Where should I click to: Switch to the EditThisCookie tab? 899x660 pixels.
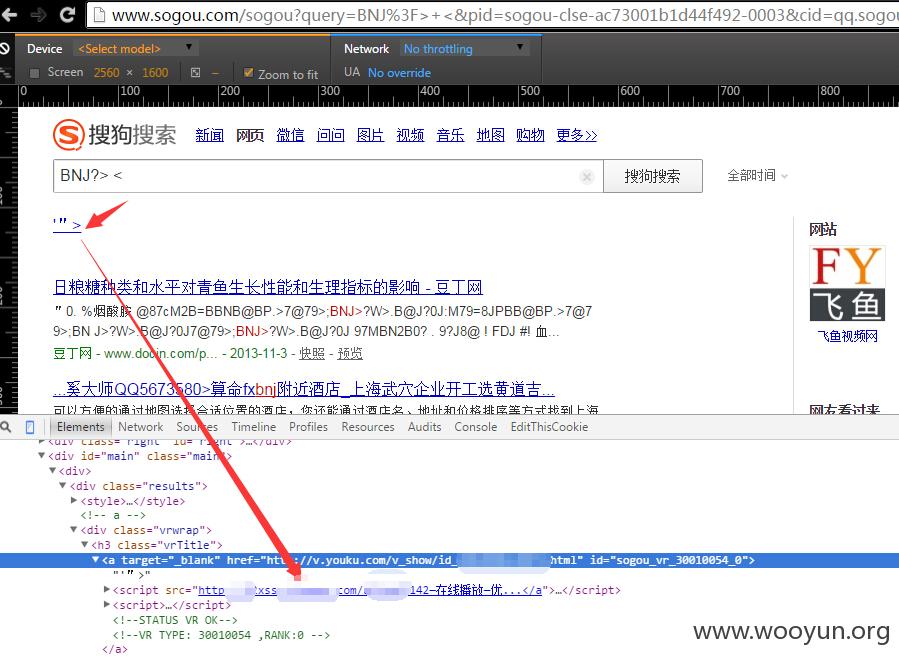[x=549, y=427]
